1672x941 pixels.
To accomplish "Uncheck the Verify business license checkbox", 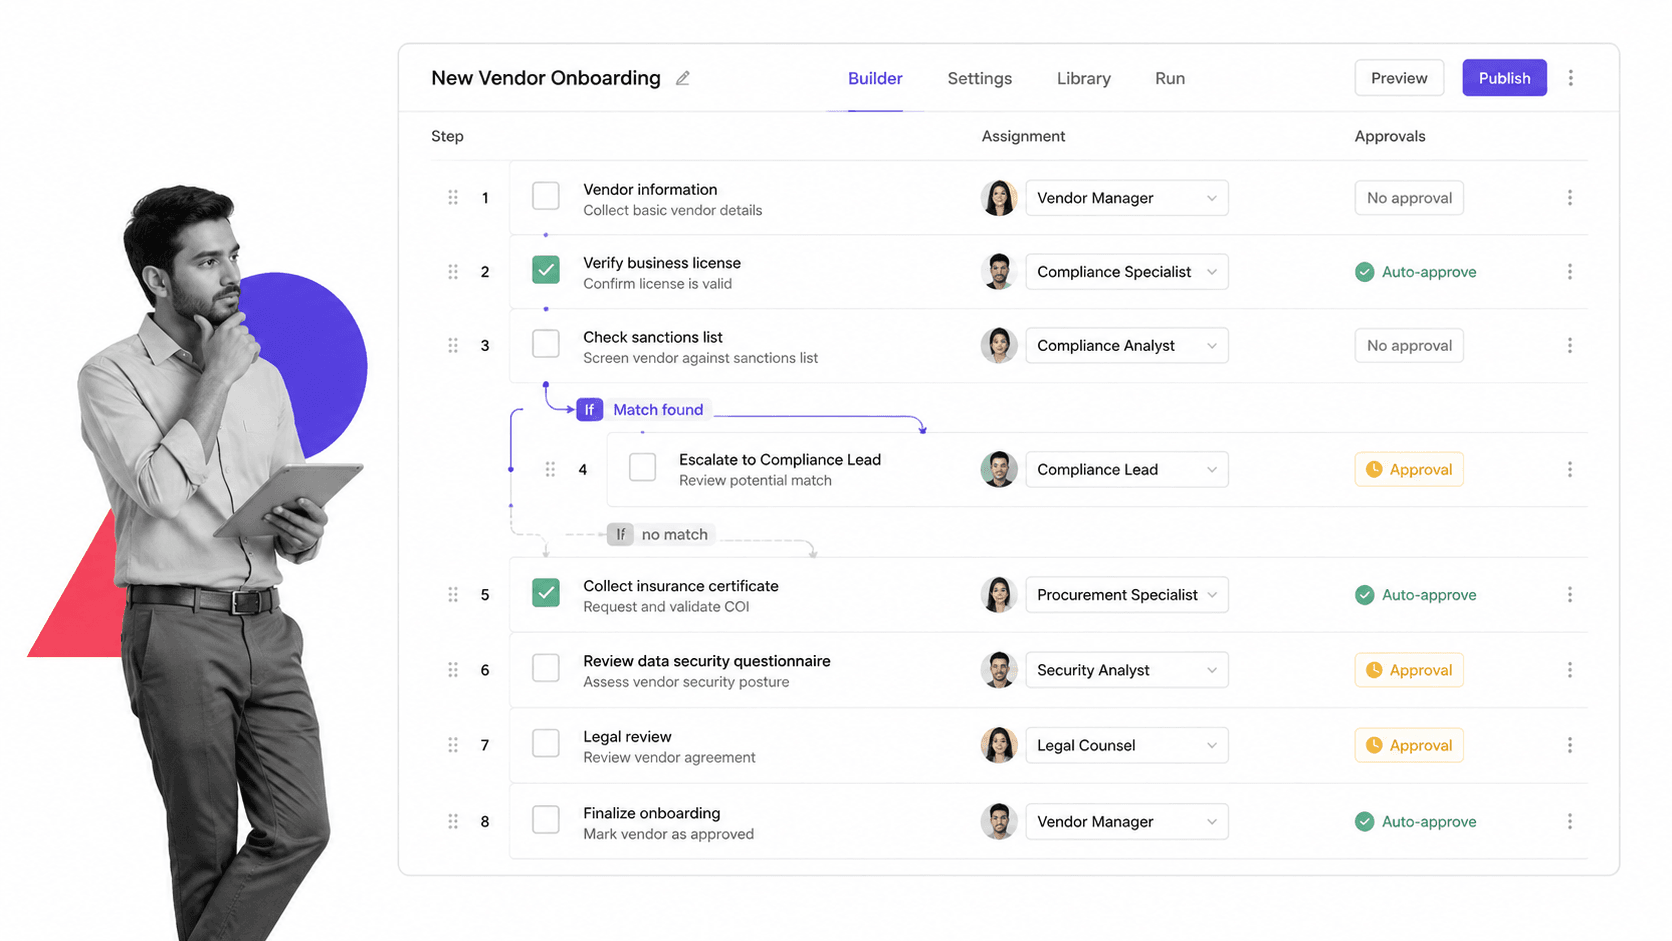I will 546,269.
